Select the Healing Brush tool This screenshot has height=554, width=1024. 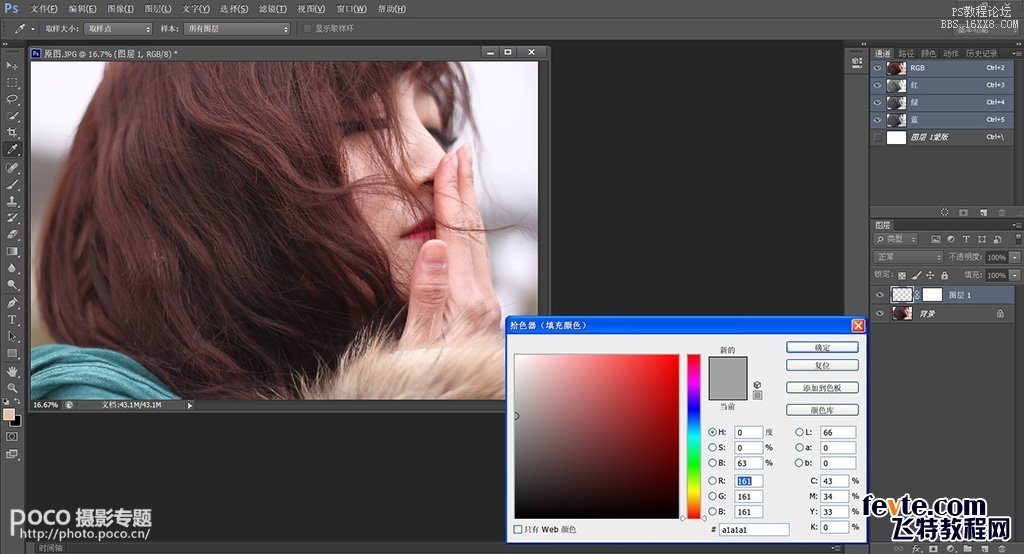[x=12, y=168]
